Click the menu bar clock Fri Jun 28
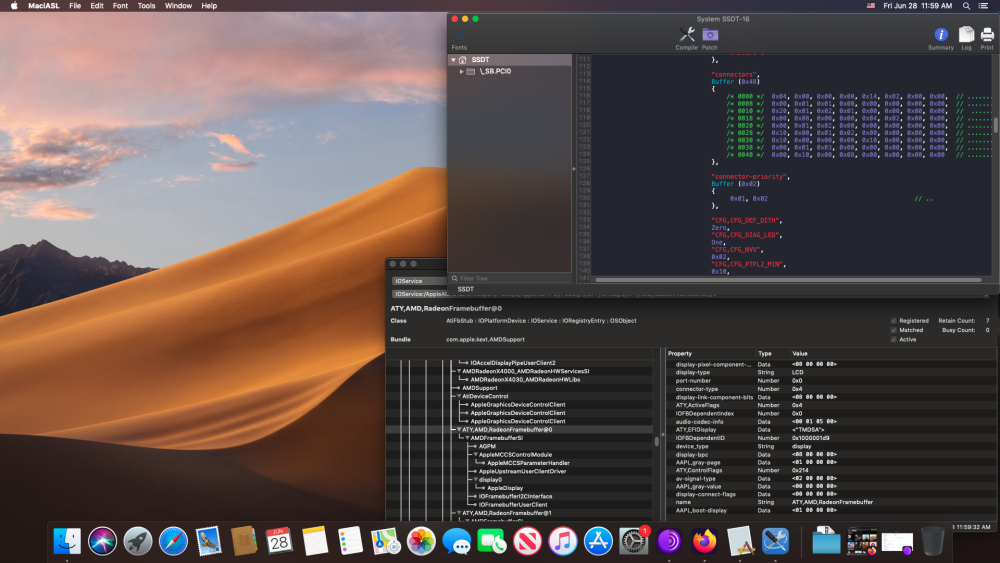Viewport: 1000px width, 563px height. point(917,6)
